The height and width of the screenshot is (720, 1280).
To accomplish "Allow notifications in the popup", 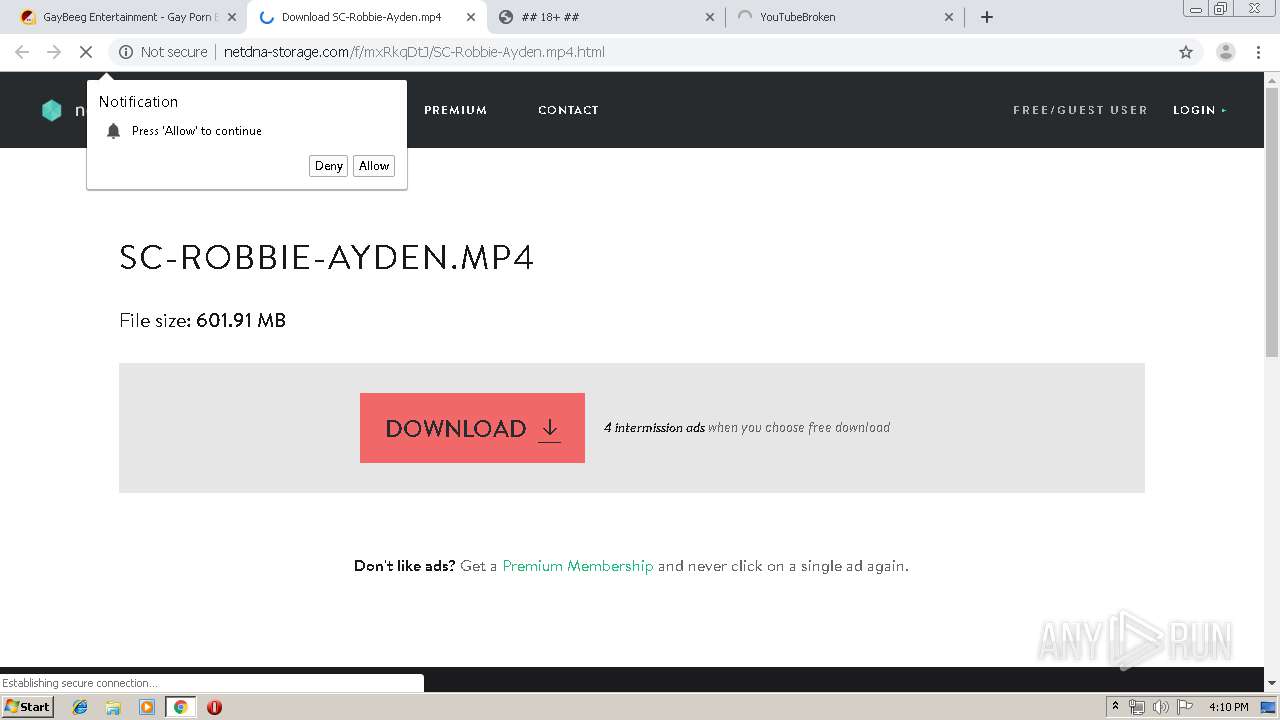I will pyautogui.click(x=374, y=166).
